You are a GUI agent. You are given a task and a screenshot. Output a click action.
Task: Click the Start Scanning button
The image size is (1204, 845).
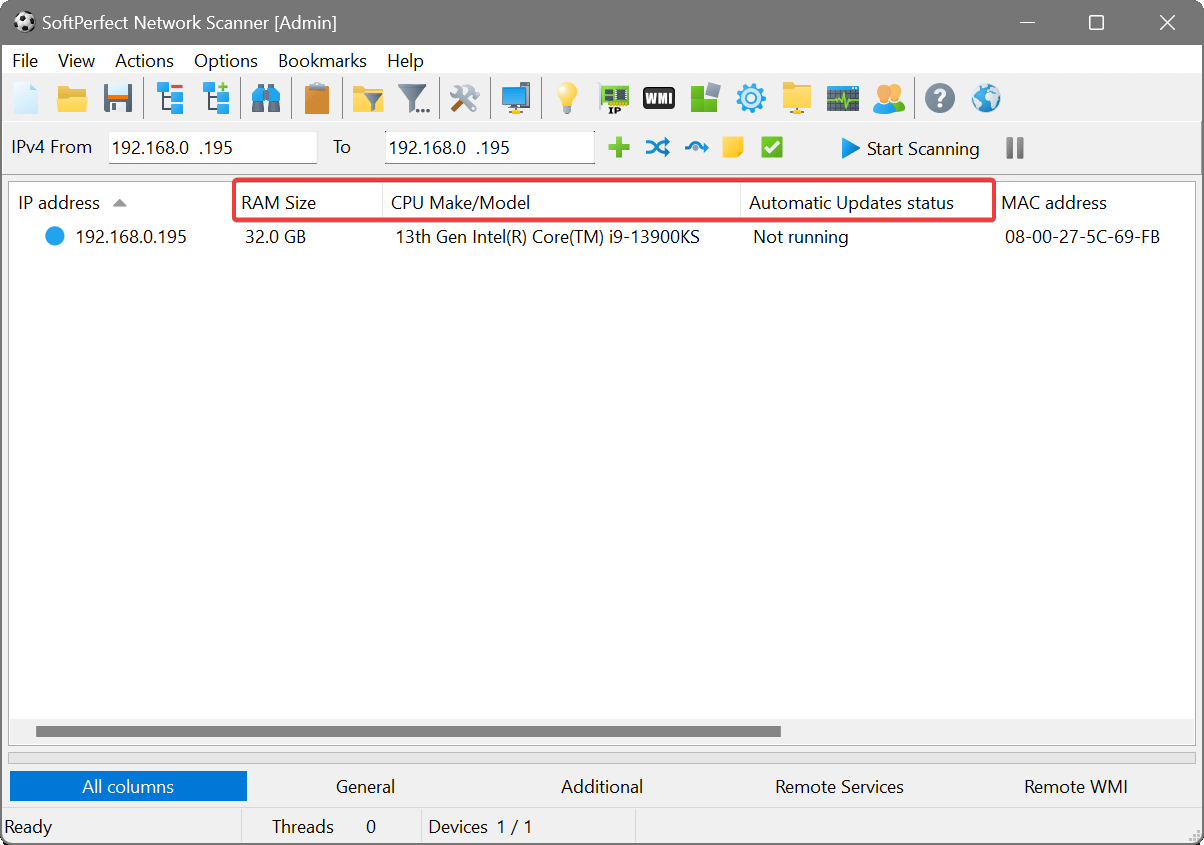click(x=910, y=148)
